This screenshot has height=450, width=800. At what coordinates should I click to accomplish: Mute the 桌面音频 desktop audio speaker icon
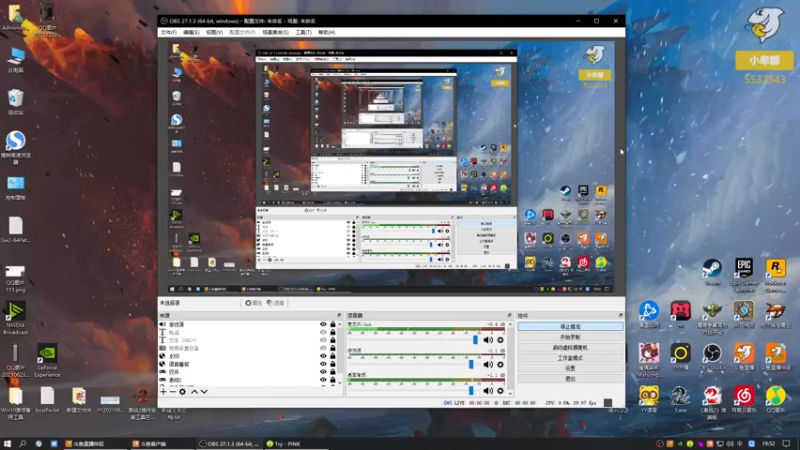488,391
